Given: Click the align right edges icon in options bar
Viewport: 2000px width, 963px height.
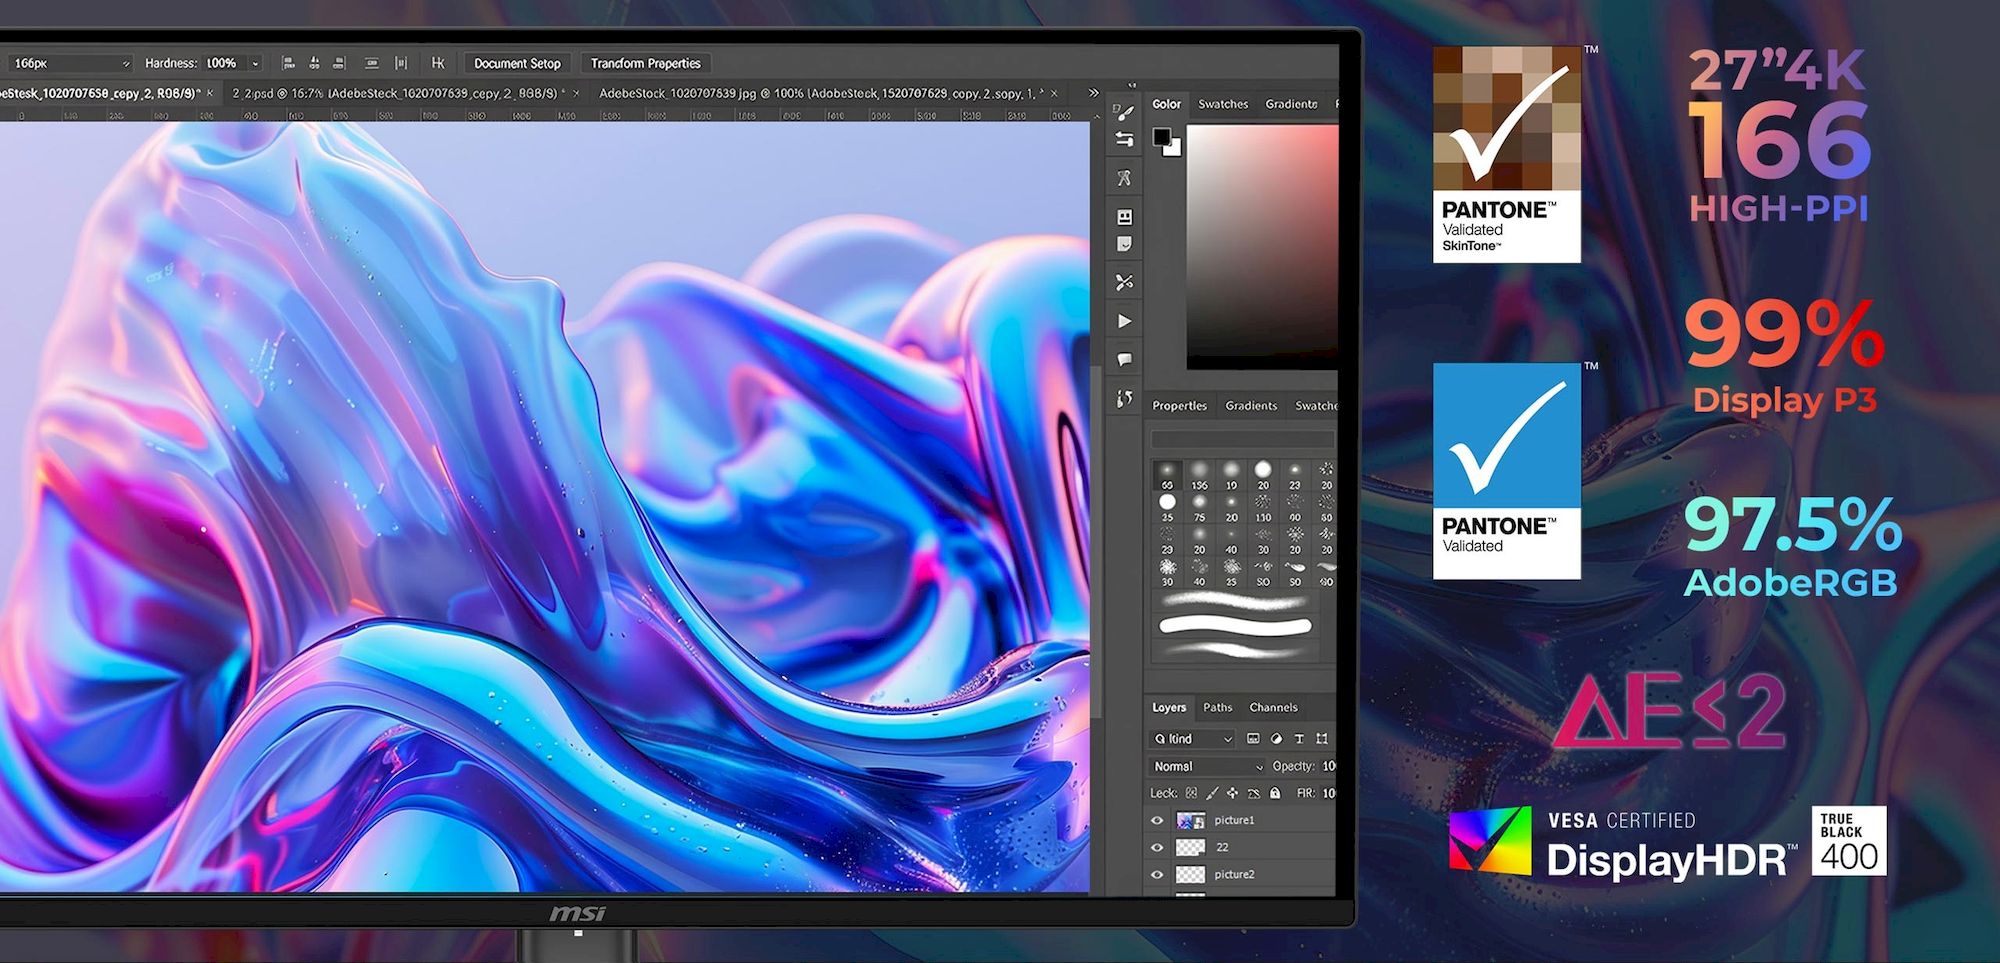Looking at the screenshot, I should pos(339,63).
